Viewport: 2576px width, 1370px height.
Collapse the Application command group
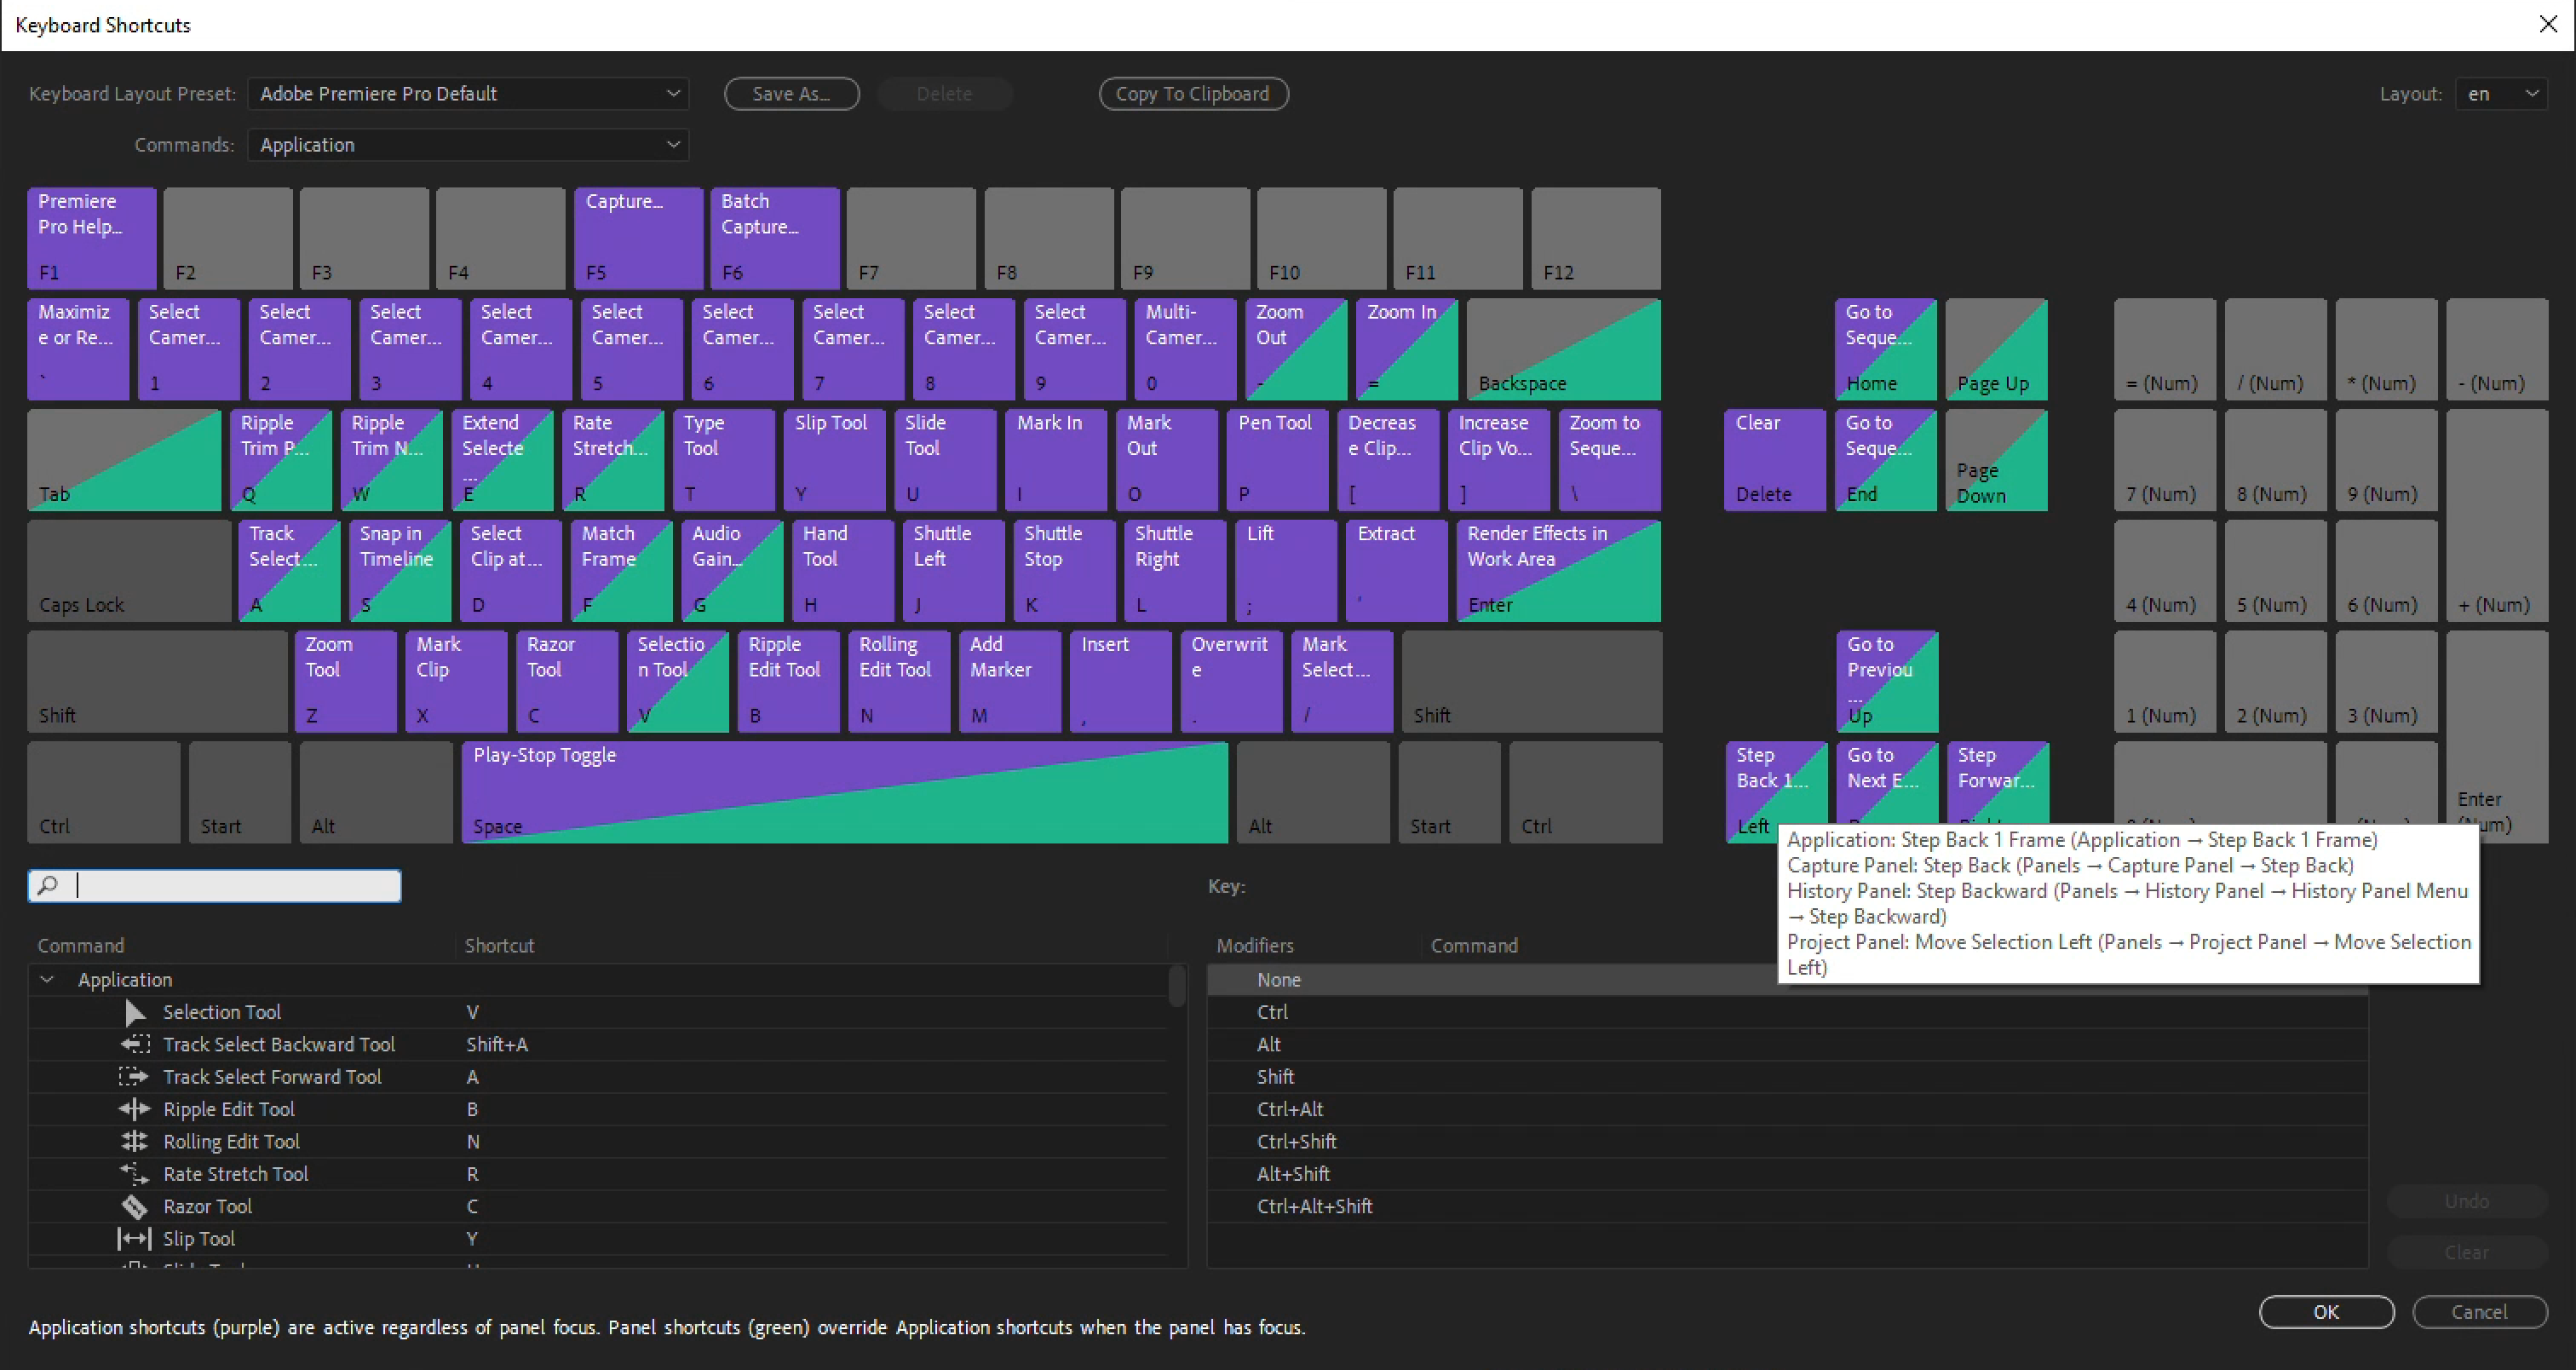(x=47, y=980)
